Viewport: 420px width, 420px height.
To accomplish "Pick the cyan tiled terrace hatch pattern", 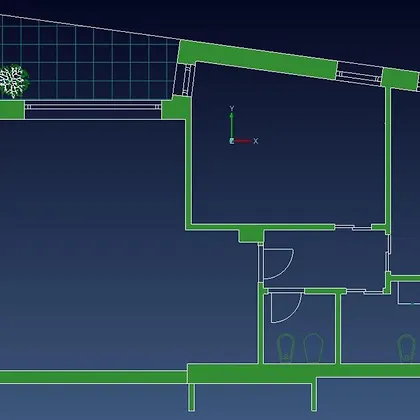I will point(88,58).
